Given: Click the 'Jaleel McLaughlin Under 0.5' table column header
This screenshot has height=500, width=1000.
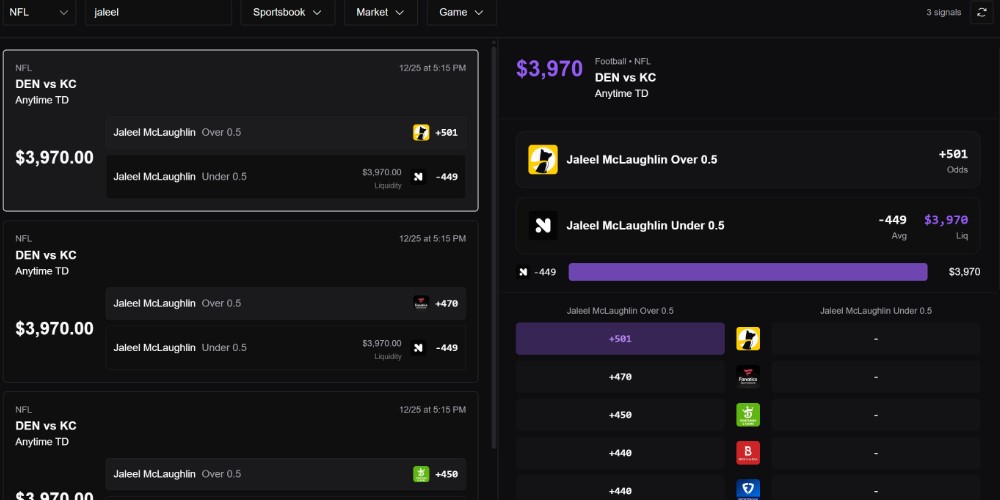Looking at the screenshot, I should pos(876,311).
